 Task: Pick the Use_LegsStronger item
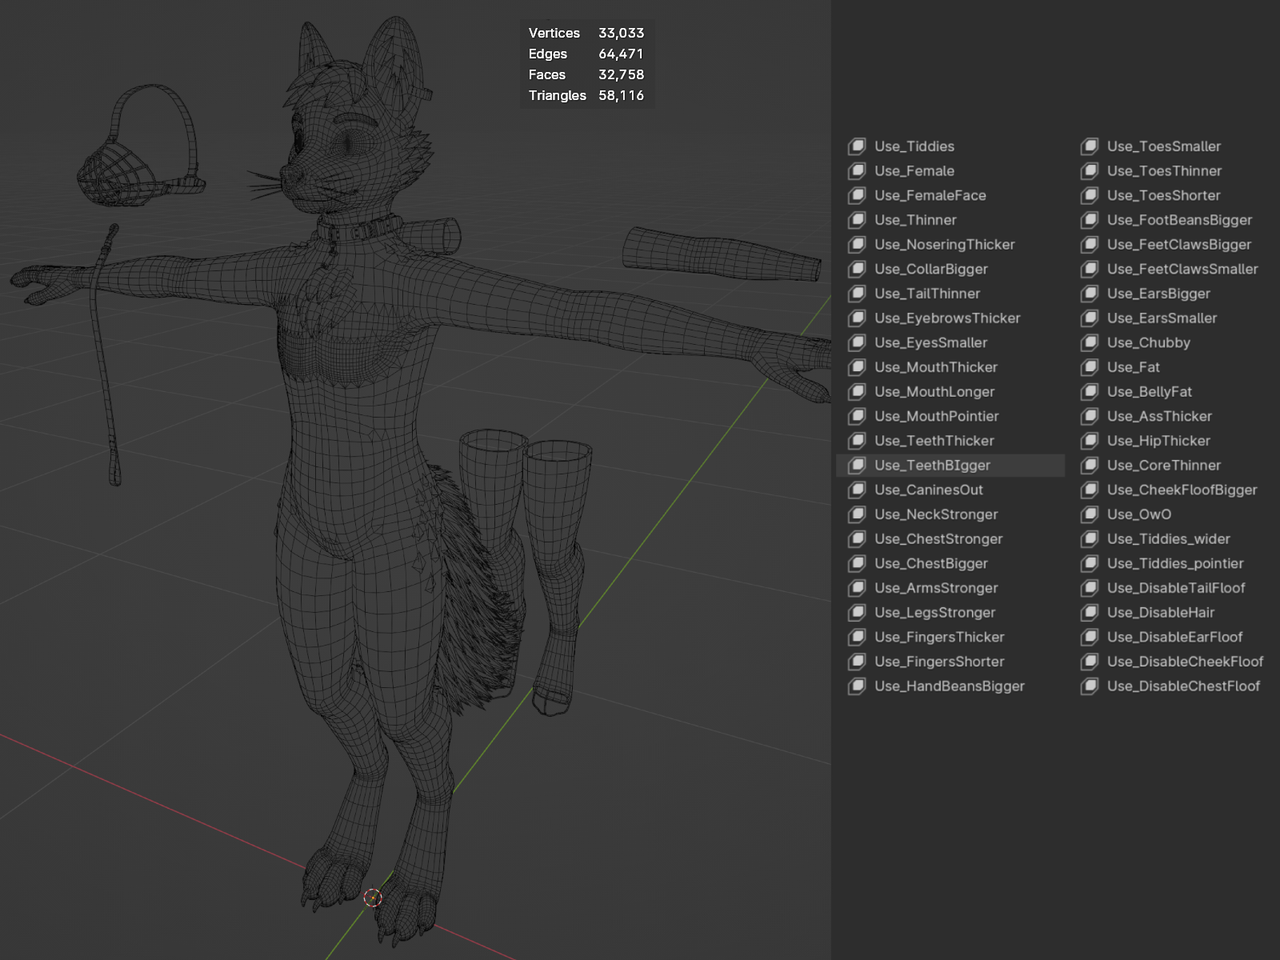point(934,613)
